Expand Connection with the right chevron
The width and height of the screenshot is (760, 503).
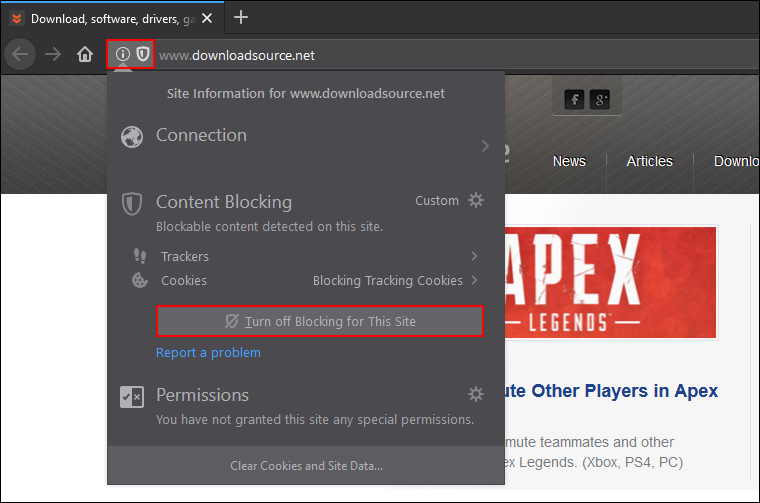tap(485, 146)
